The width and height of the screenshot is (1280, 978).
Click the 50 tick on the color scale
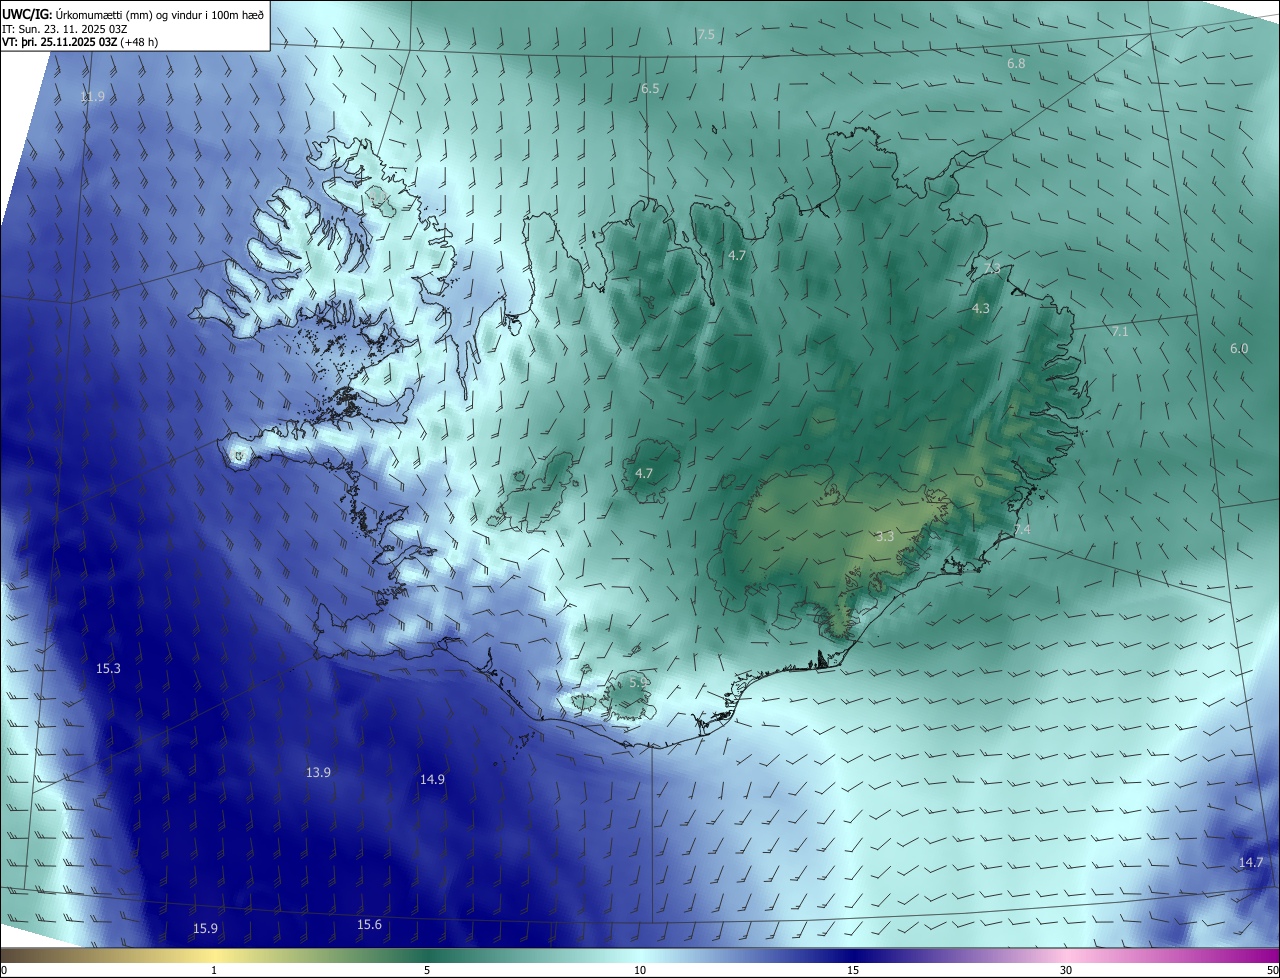1272,970
